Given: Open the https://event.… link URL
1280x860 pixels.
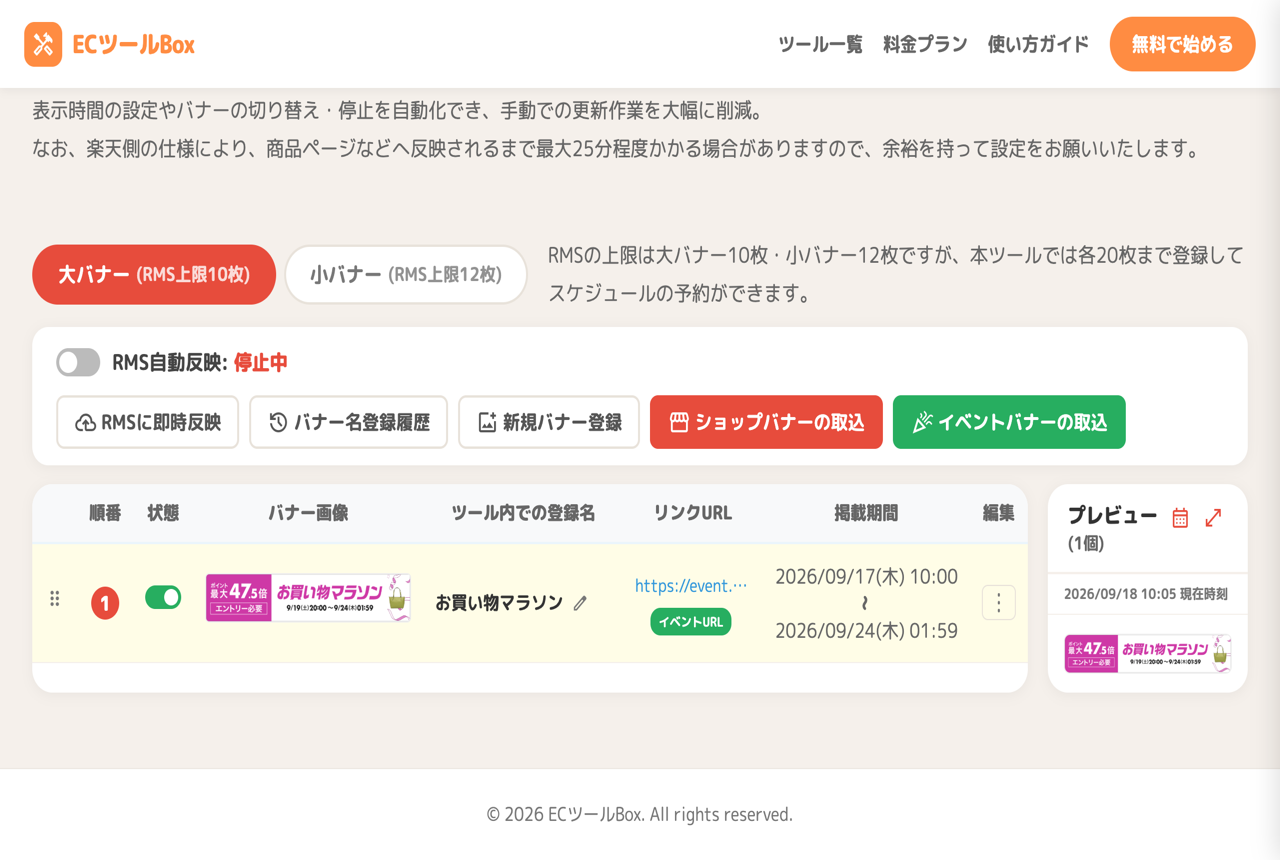Looking at the screenshot, I should 691,586.
